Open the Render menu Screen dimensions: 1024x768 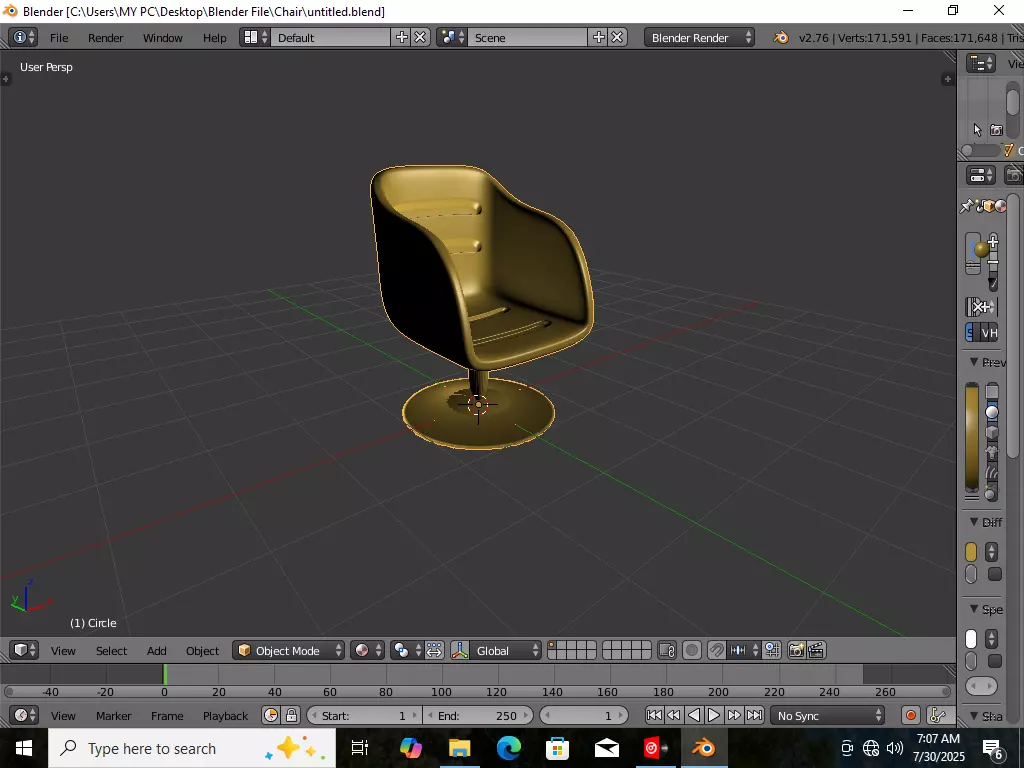[x=105, y=37]
